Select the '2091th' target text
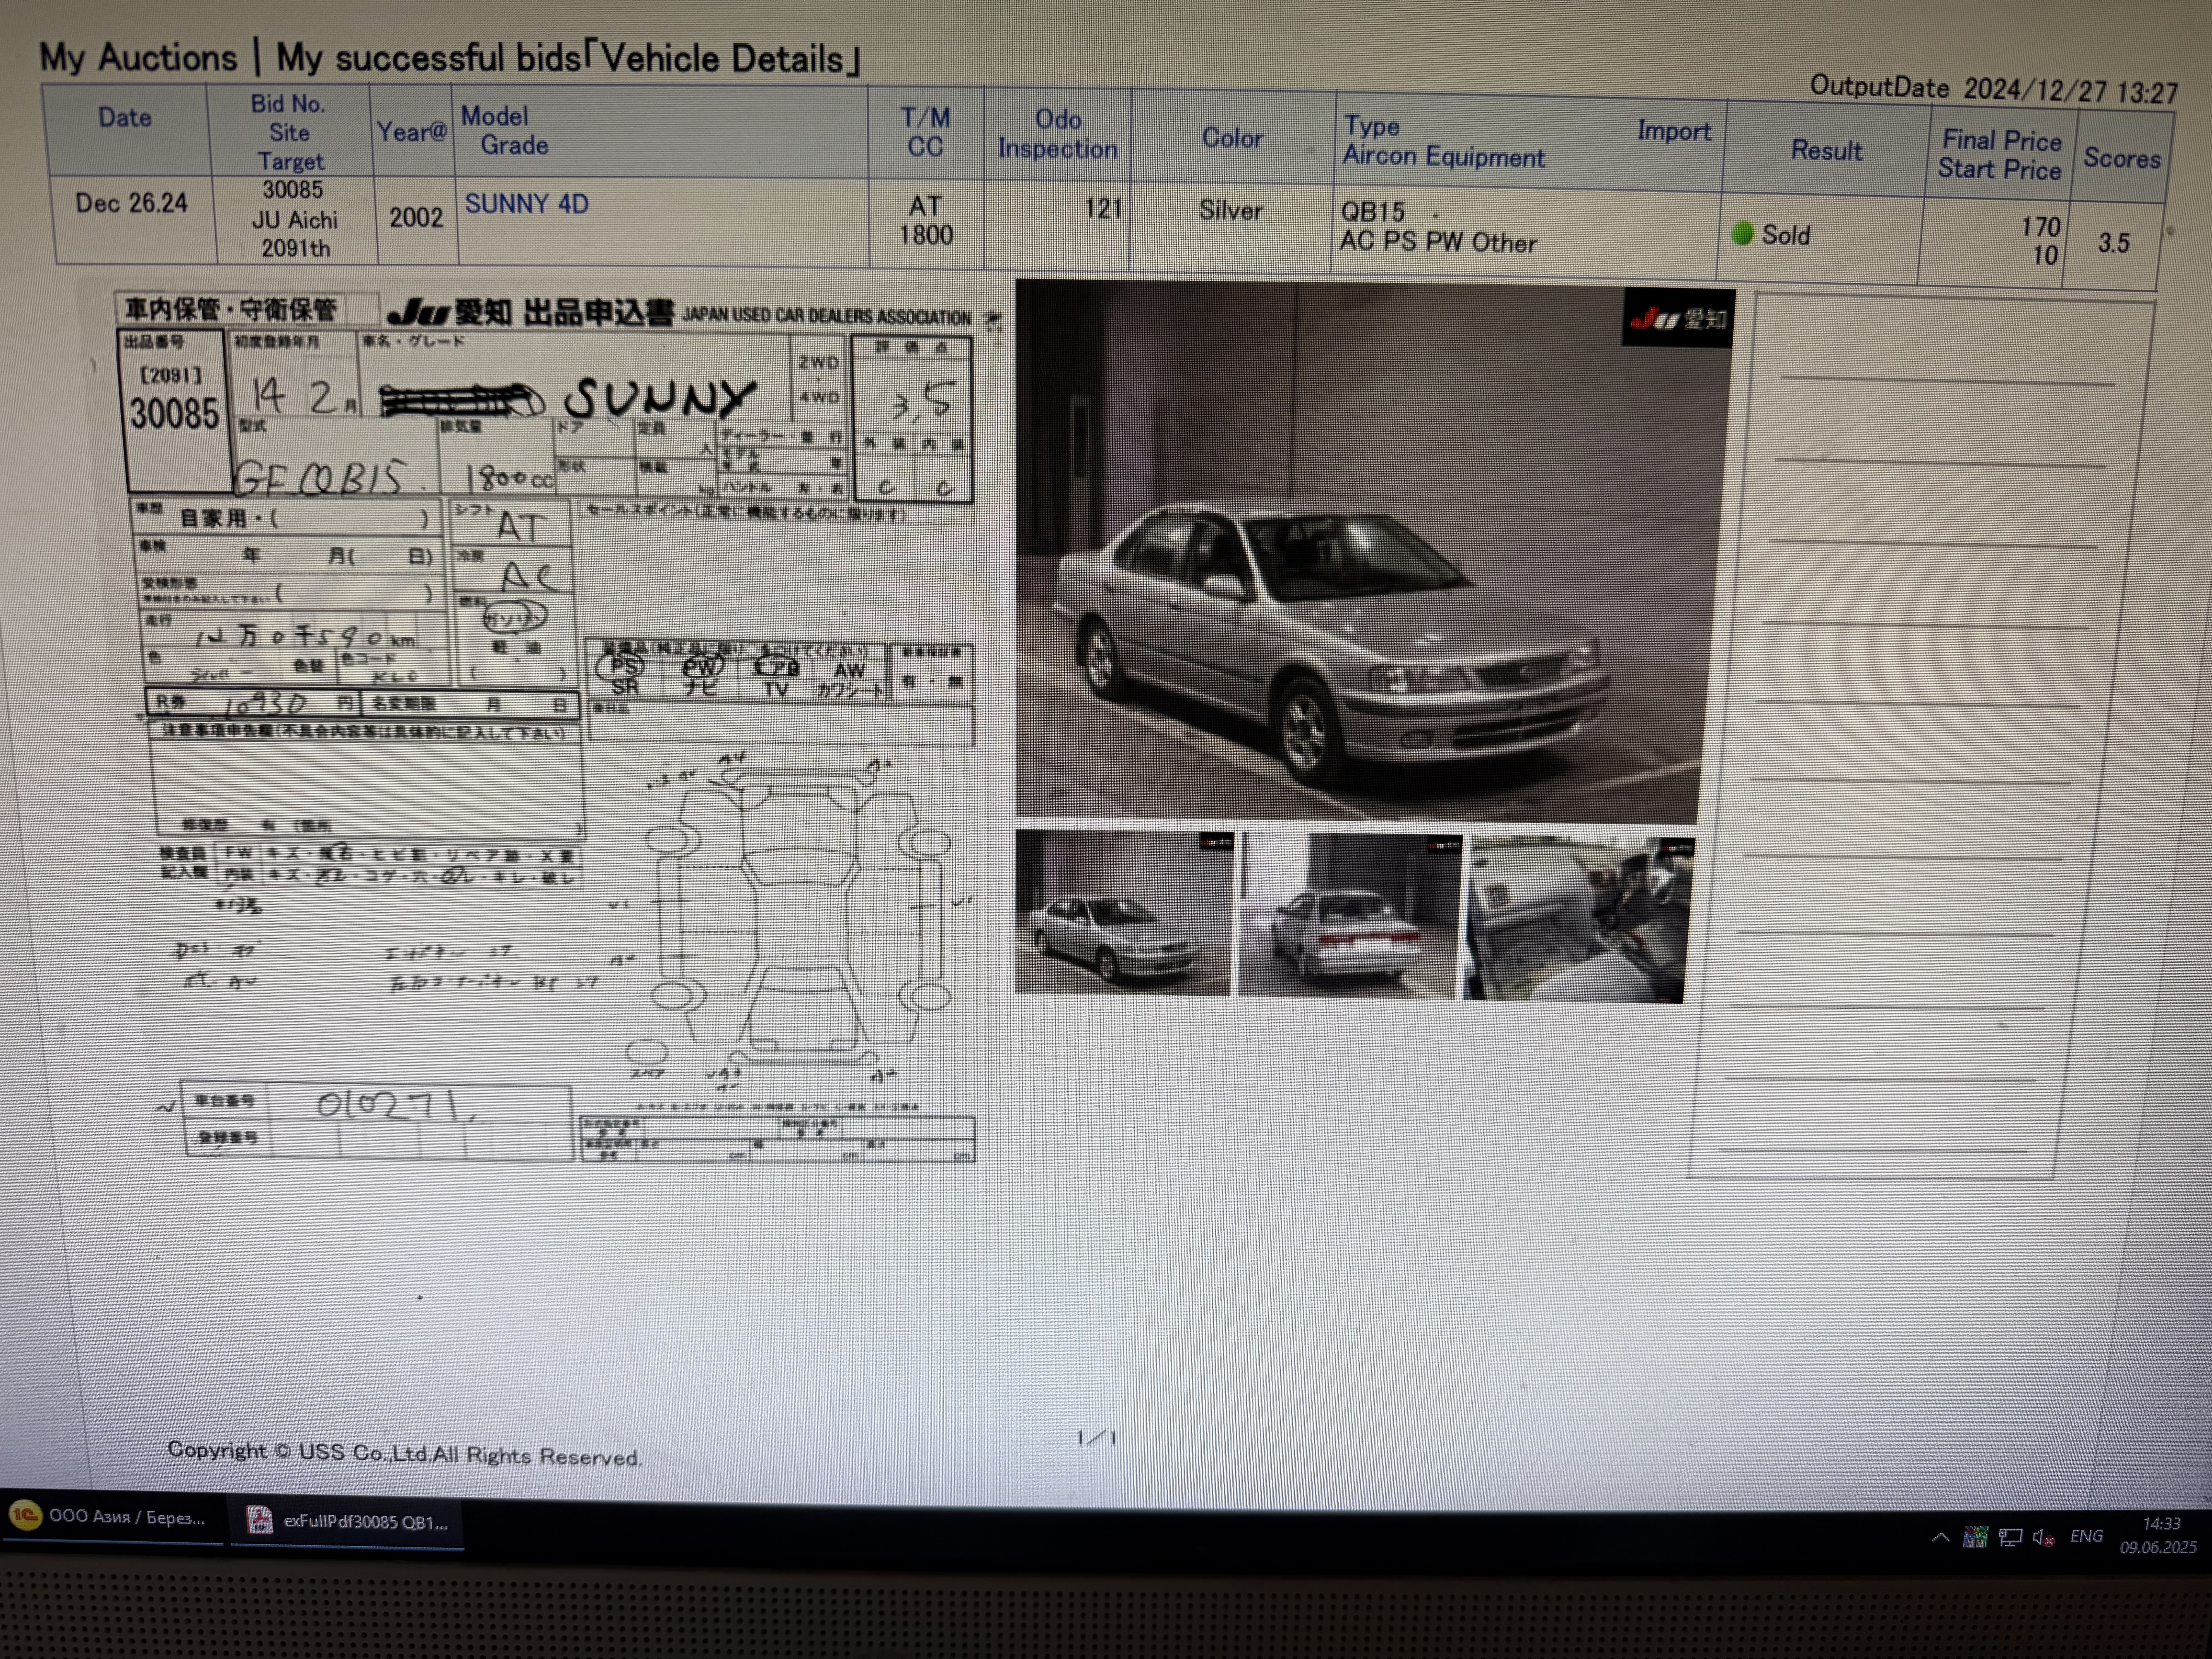This screenshot has height=1659, width=2212. pyautogui.click(x=295, y=248)
